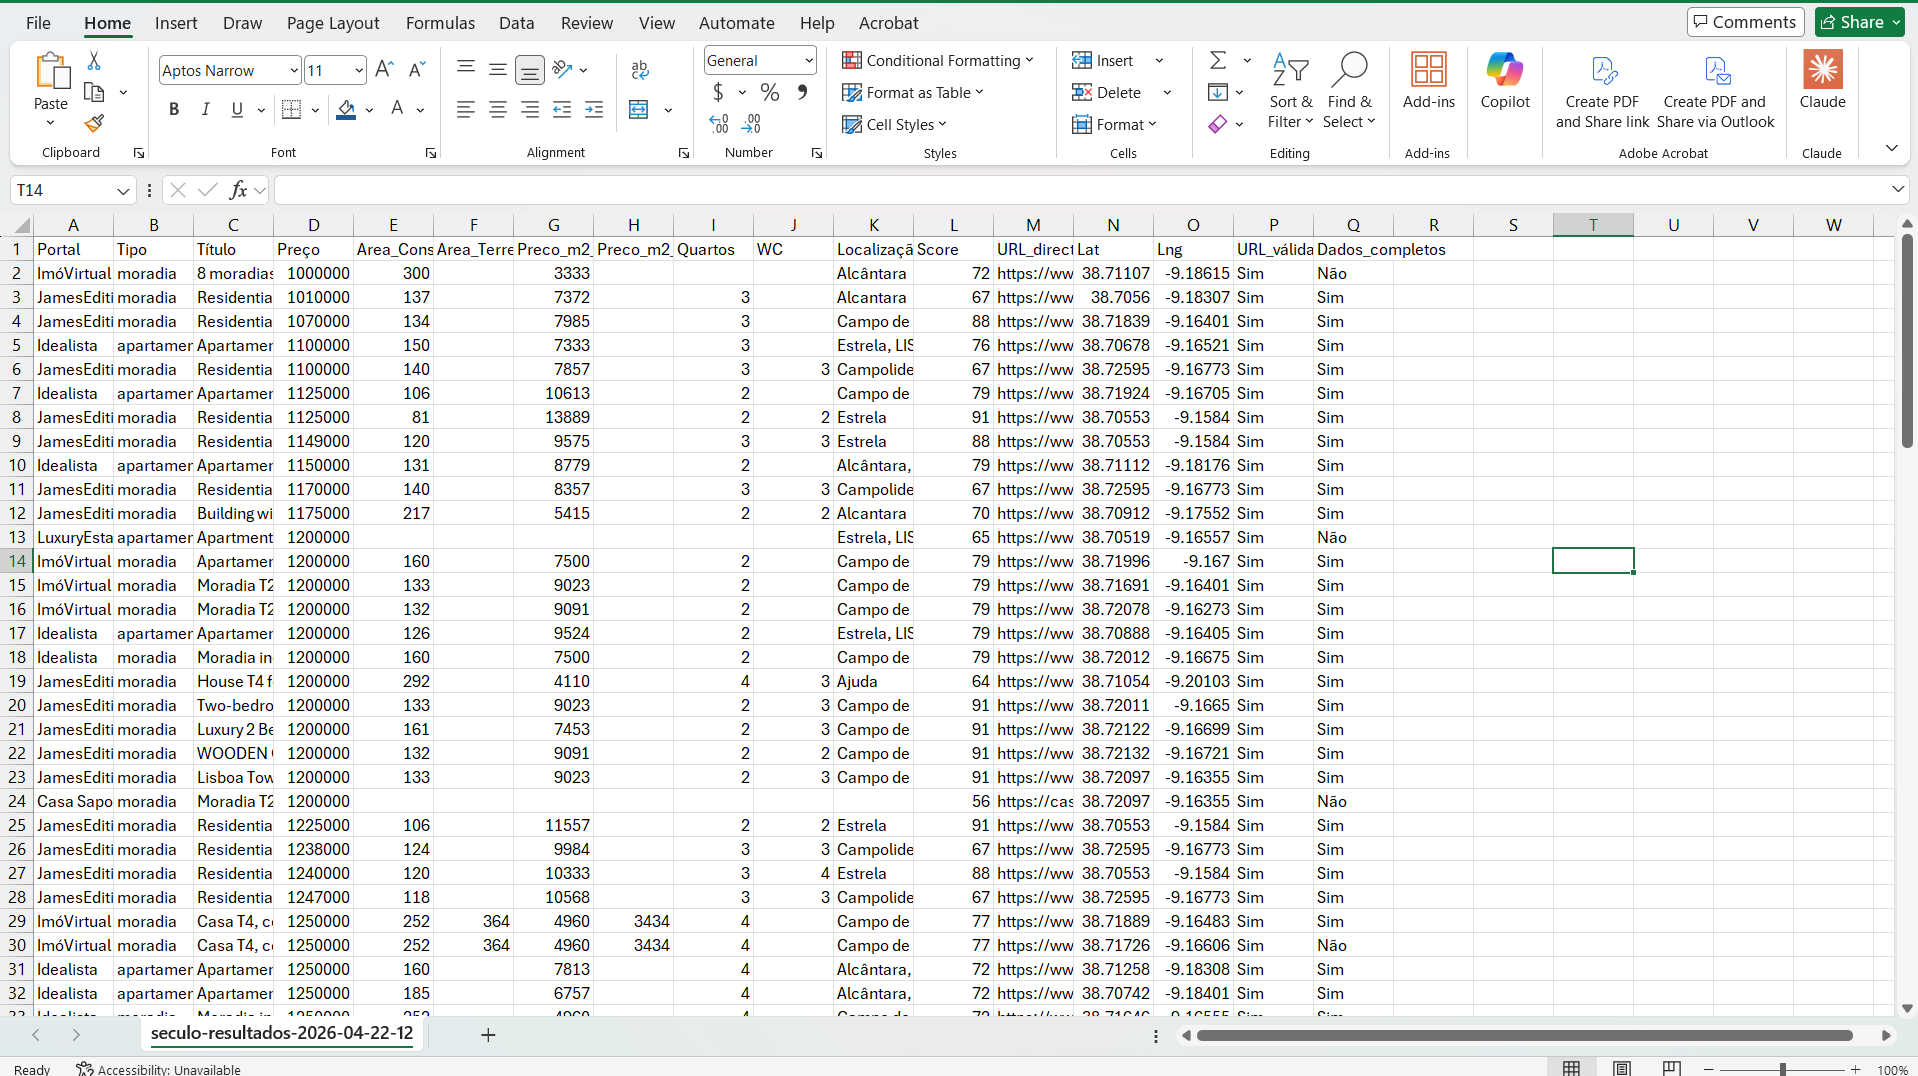This screenshot has height=1076, width=1918.
Task: Launch Copilot from the ribbon
Action: pos(1504,80)
